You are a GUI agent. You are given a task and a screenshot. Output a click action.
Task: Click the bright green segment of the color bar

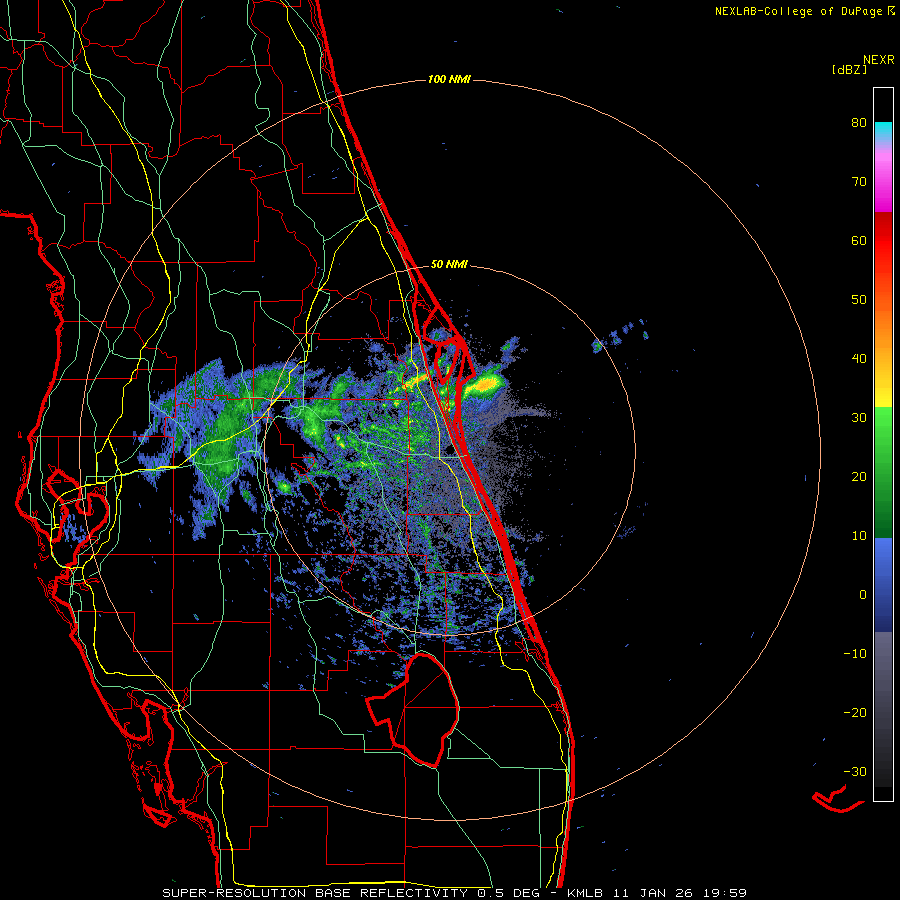click(883, 430)
